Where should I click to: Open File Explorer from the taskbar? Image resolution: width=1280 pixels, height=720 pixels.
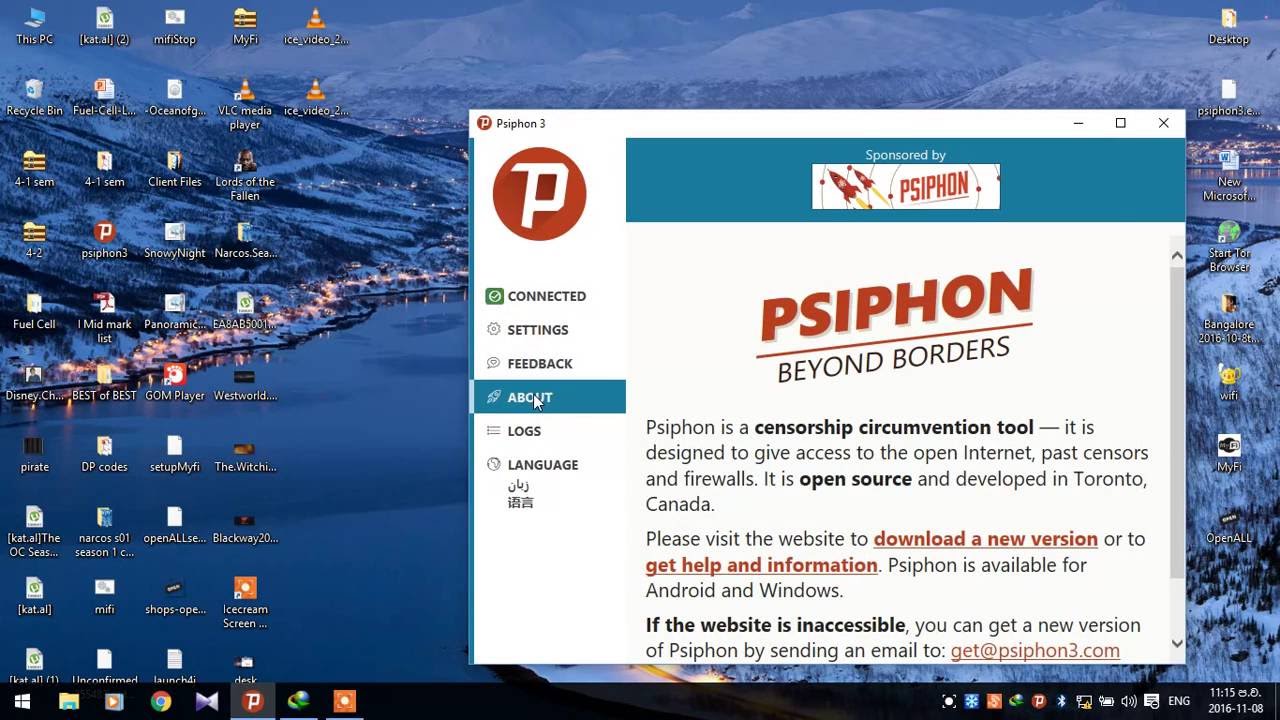68,701
